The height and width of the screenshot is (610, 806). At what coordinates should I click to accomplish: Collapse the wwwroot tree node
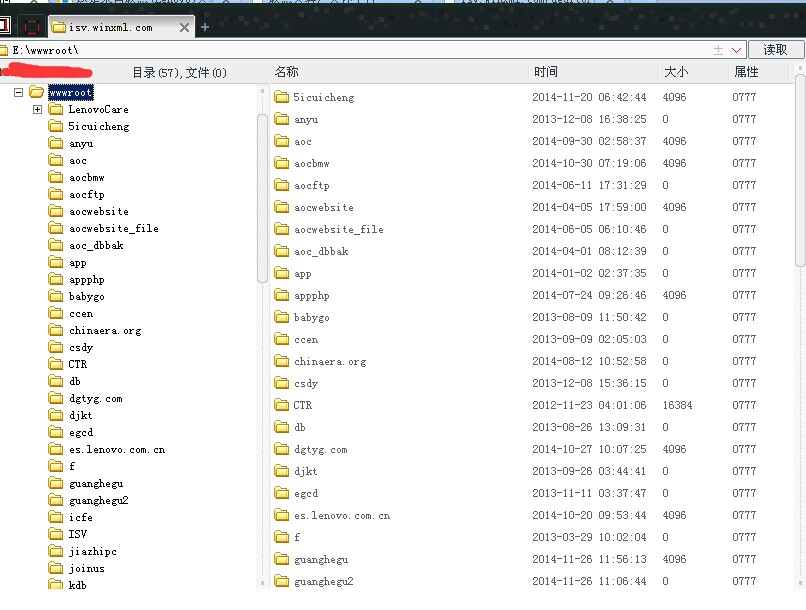(x=19, y=93)
